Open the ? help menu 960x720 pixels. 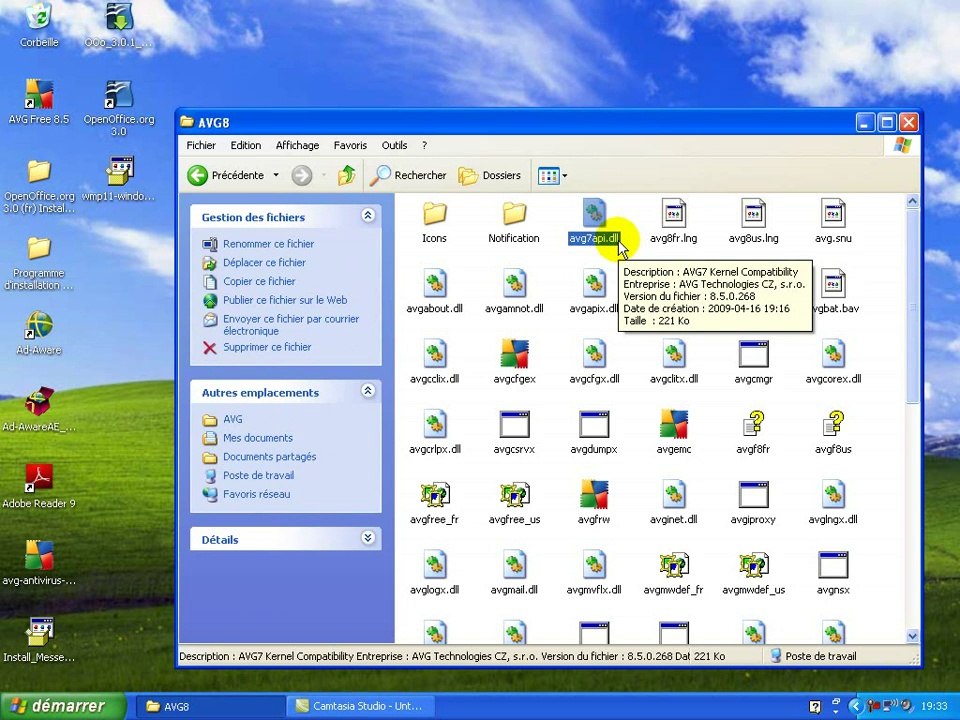(424, 145)
